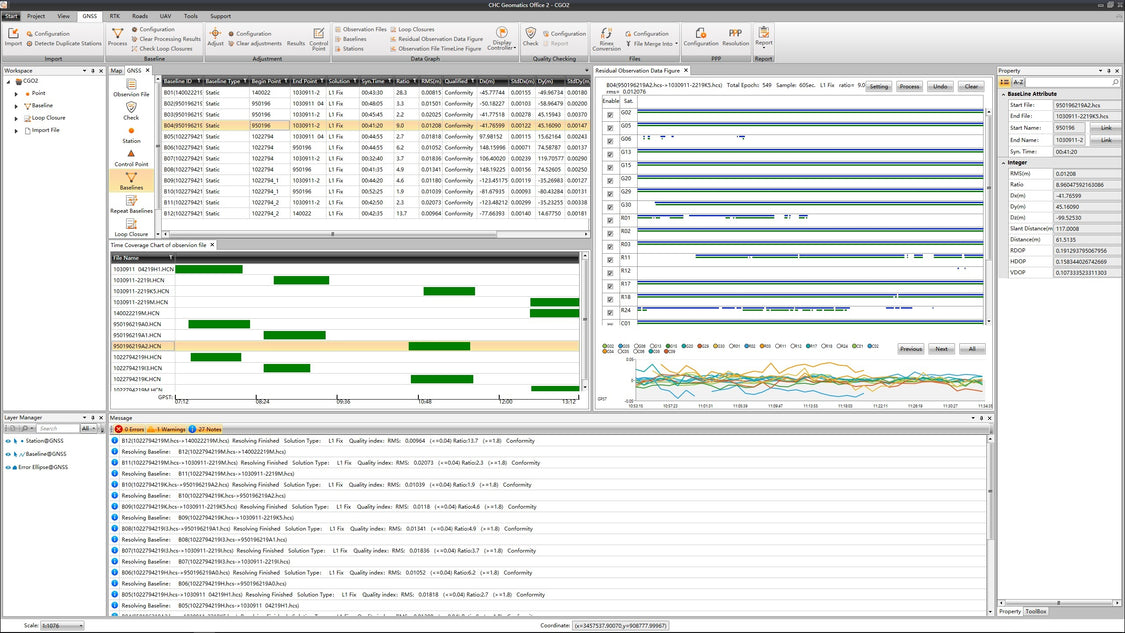1125x633 pixels.
Task: Open the Rinex Conversion tool
Action: tap(605, 40)
